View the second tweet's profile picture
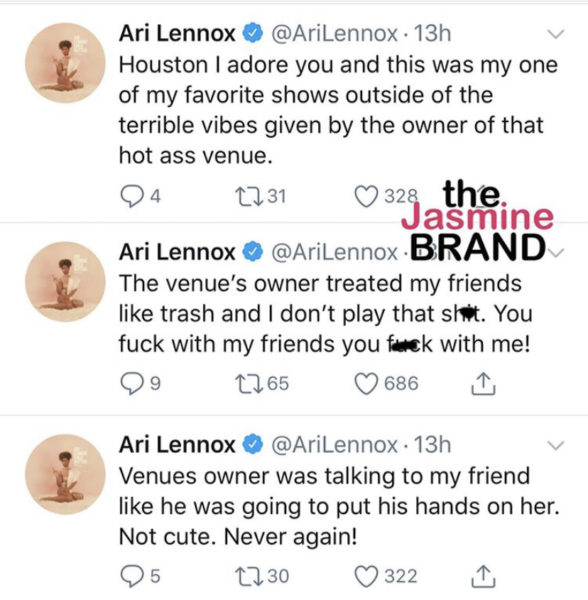 [65, 282]
